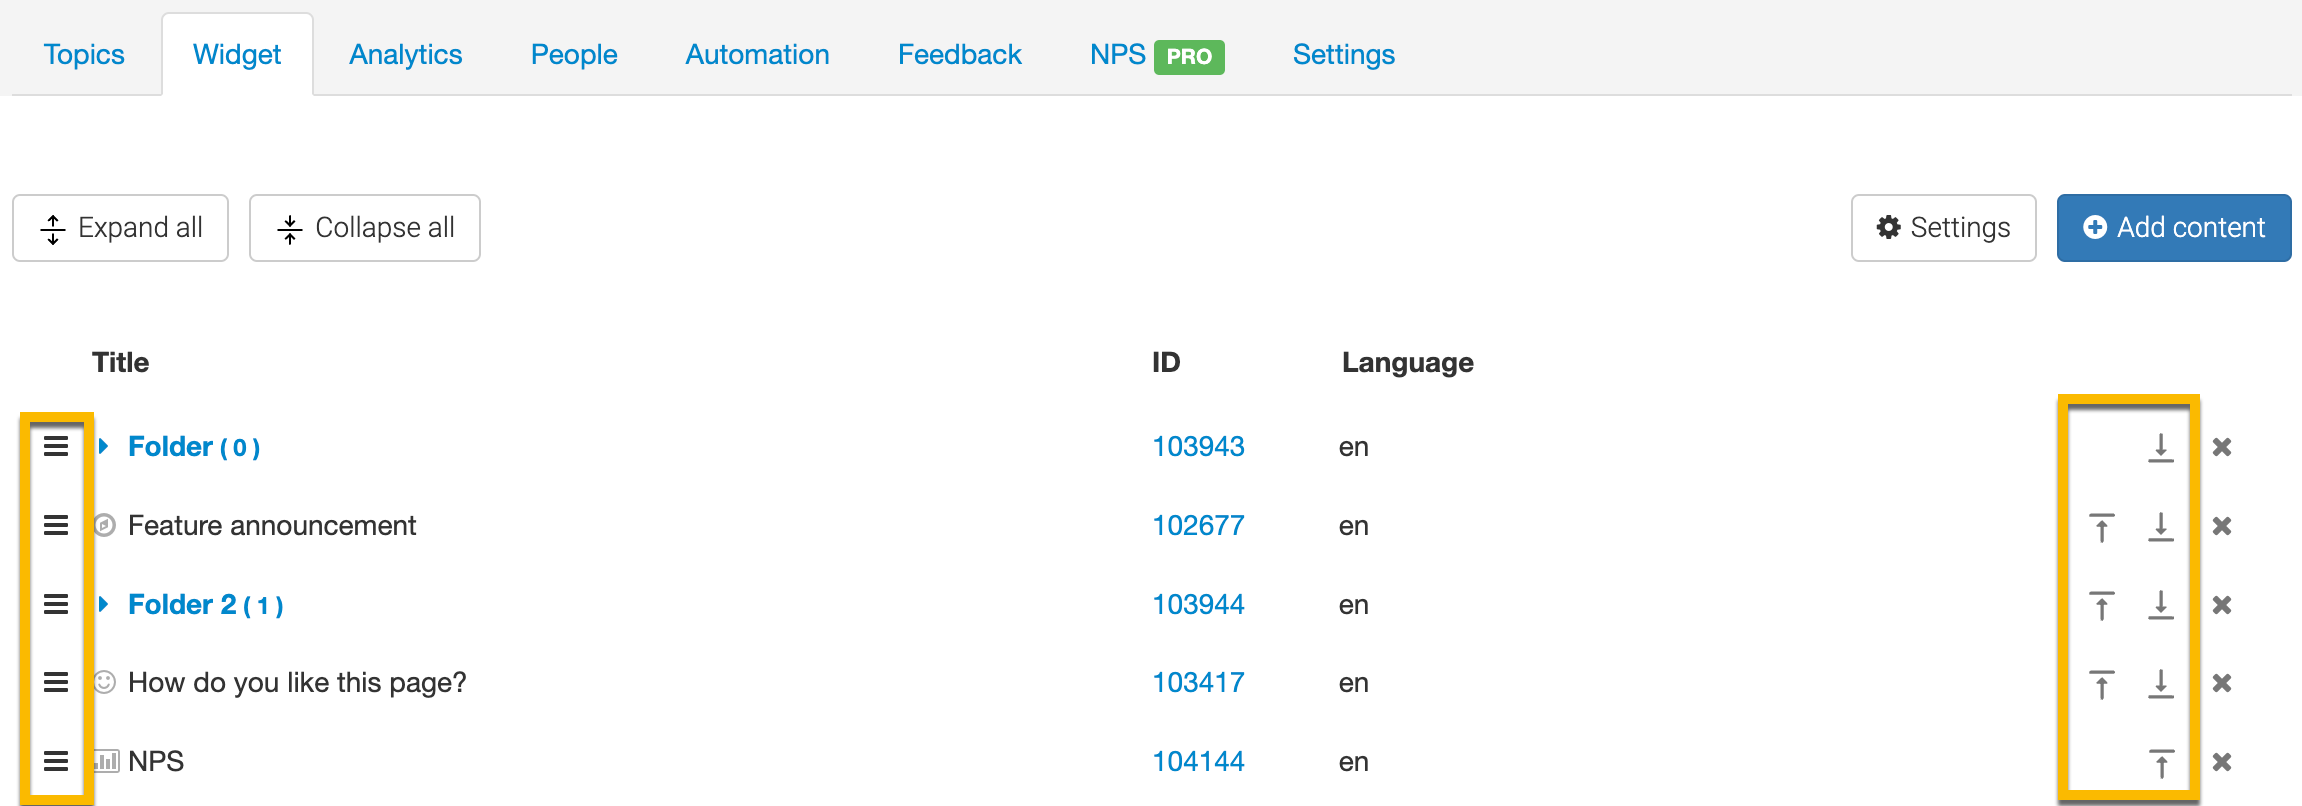Screen dimensions: 2302x806
Task: Open the Automation tab
Action: (757, 54)
